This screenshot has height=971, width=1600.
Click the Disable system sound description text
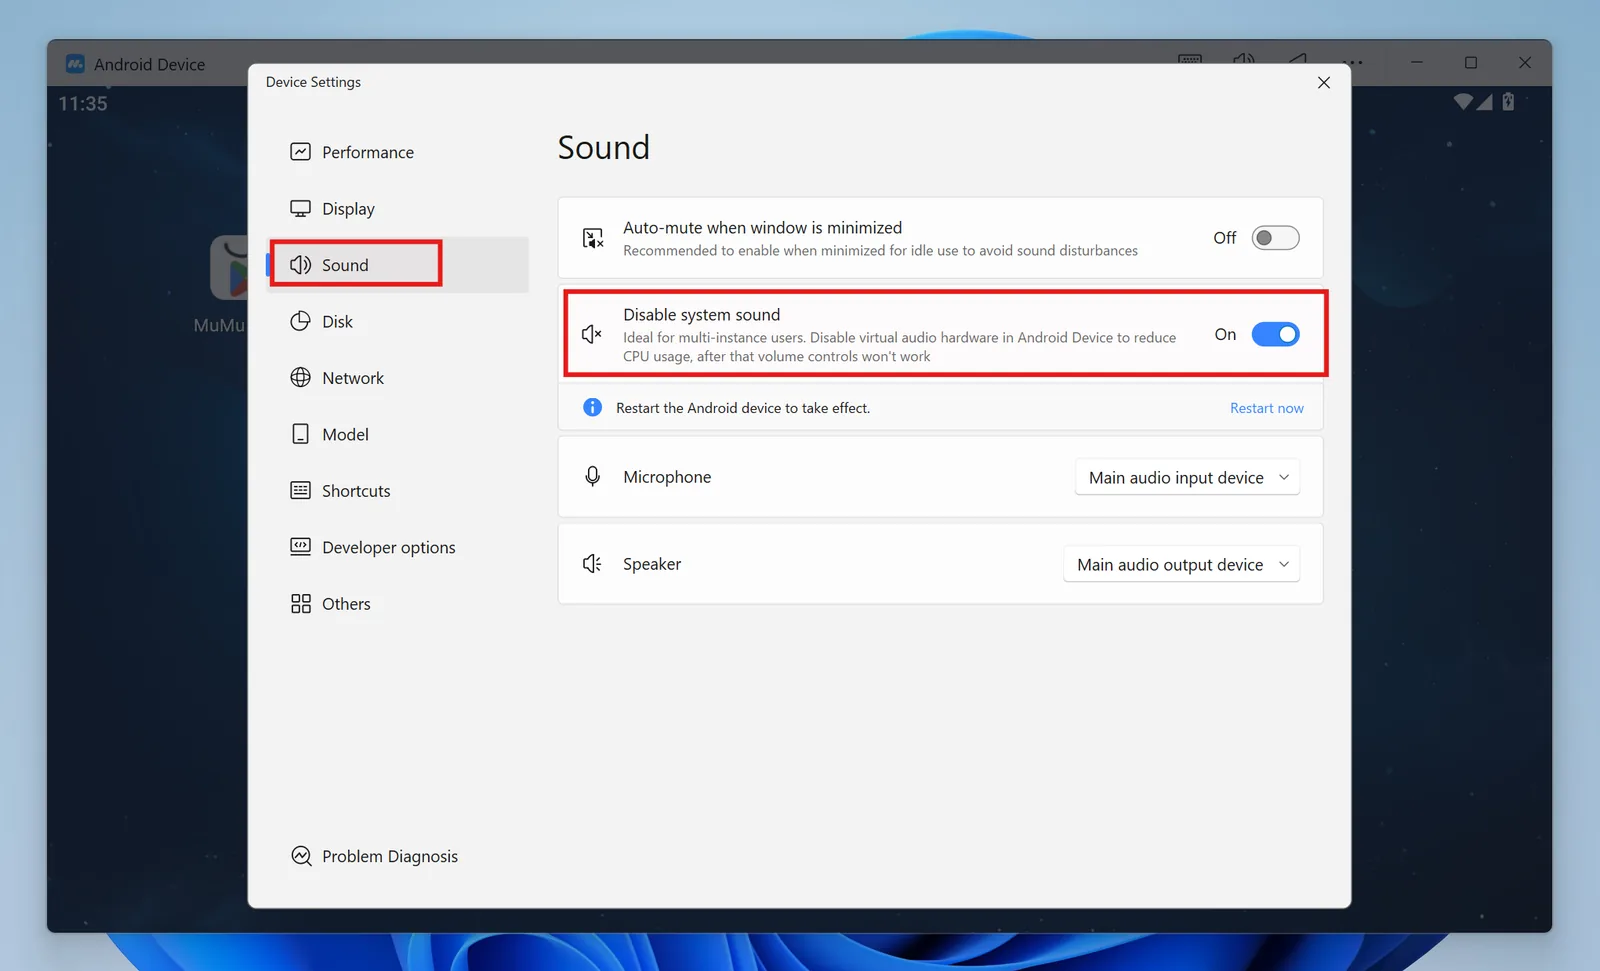click(899, 347)
